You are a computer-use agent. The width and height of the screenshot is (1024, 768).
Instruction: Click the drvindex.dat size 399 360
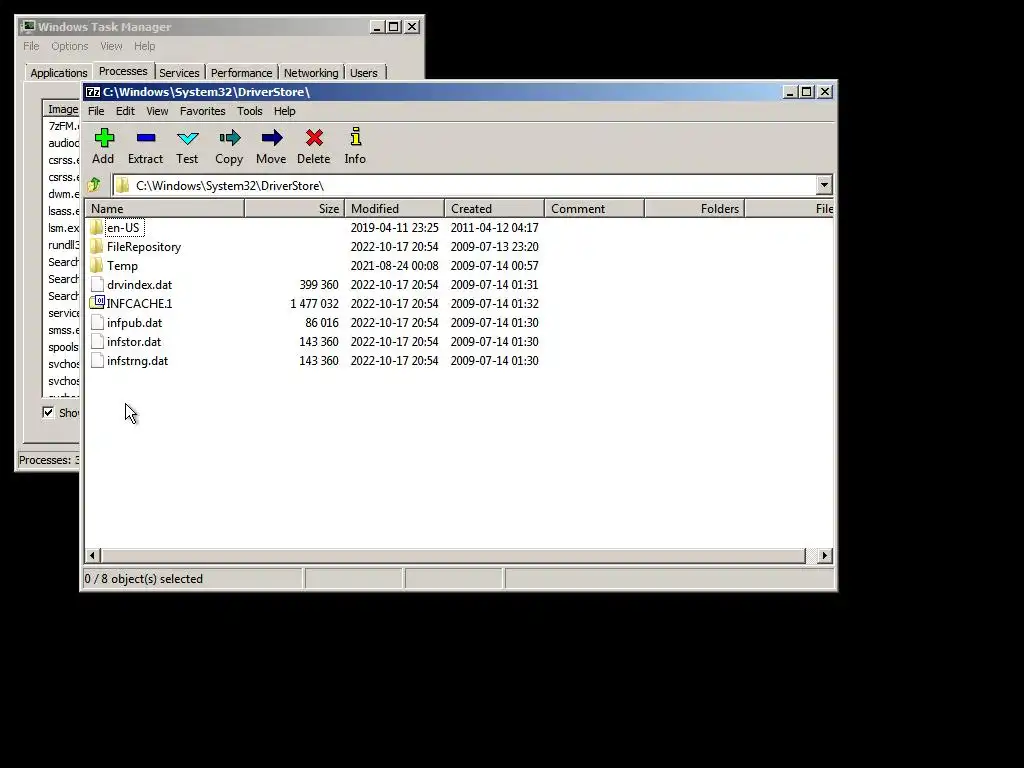point(319,285)
